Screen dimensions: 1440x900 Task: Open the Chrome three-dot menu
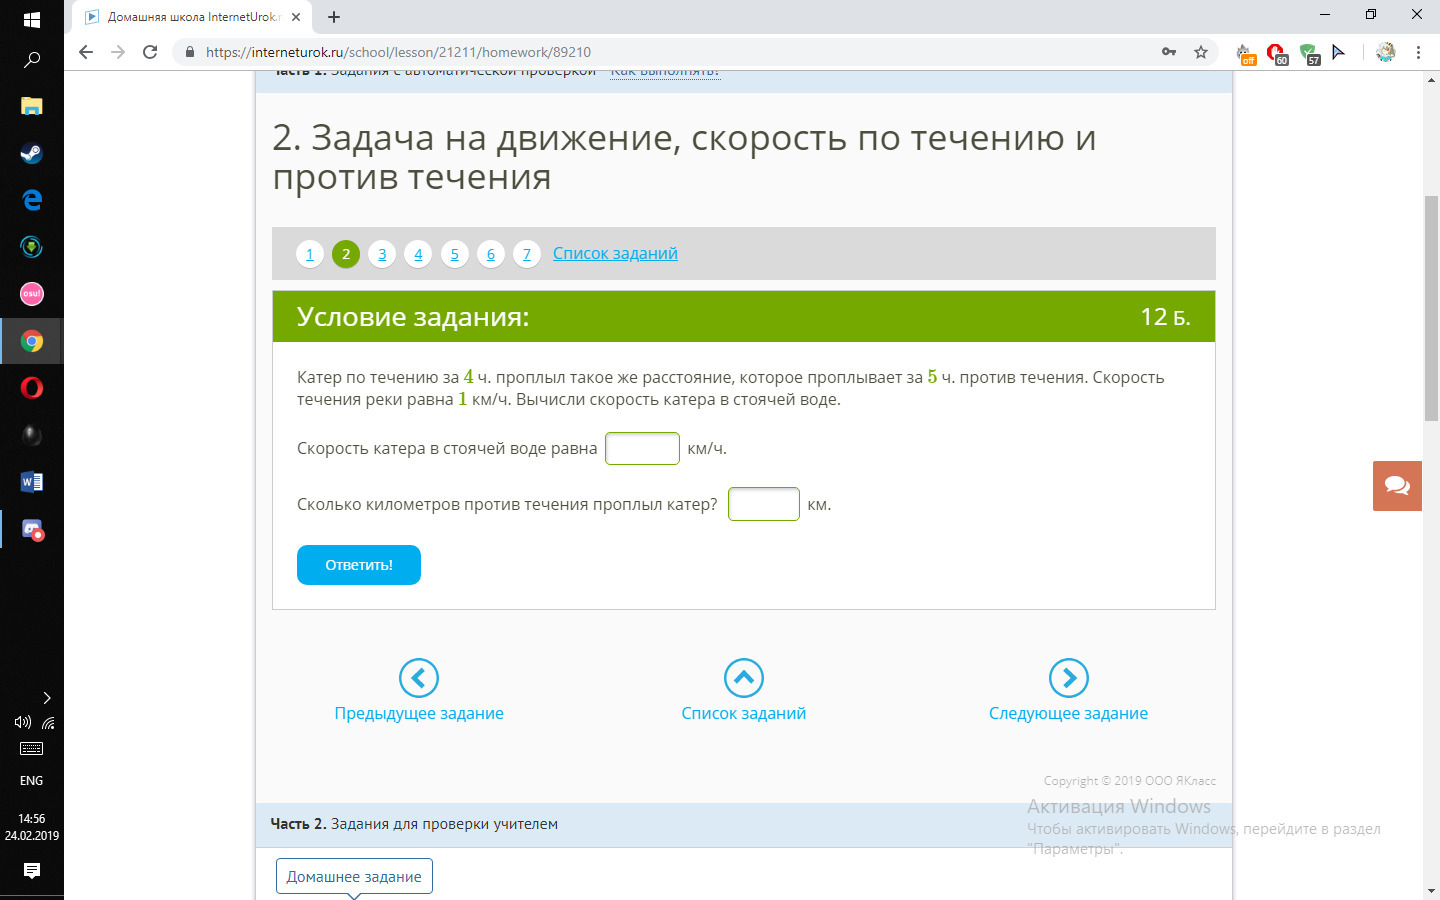(x=1418, y=52)
